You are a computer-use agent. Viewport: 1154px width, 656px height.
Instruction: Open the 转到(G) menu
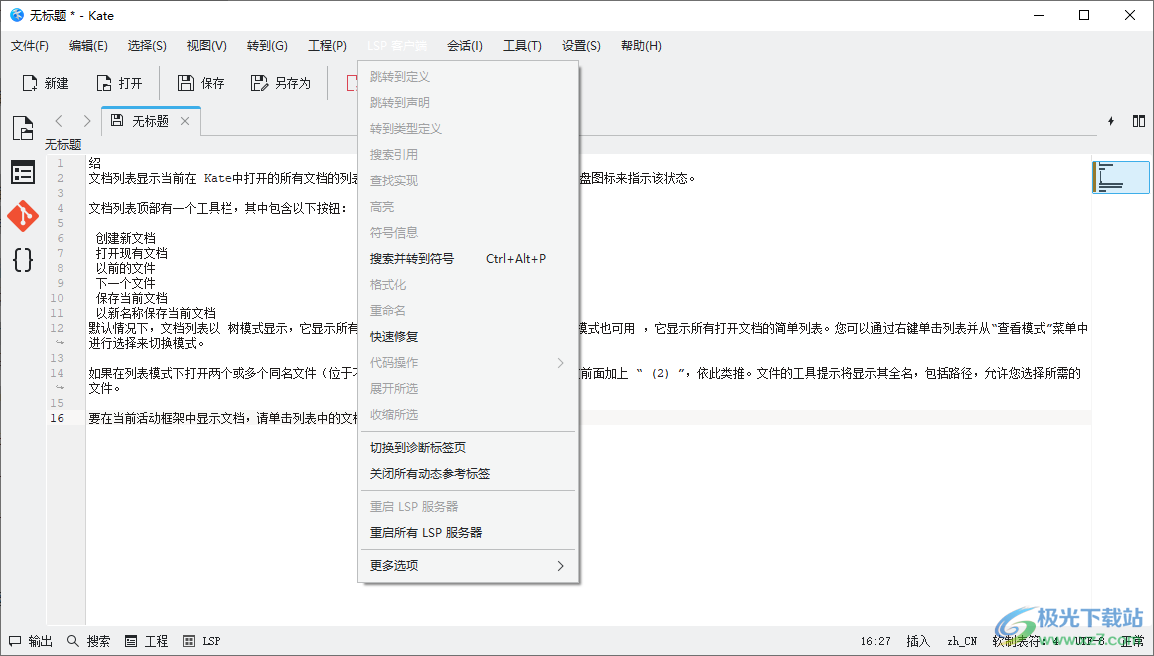(267, 46)
